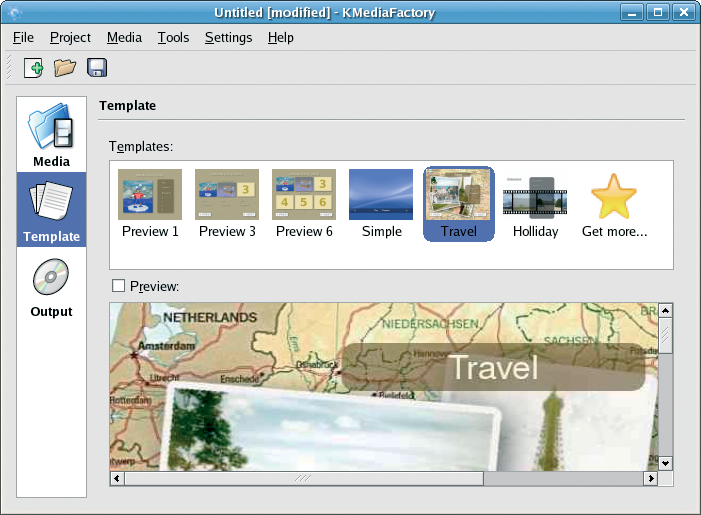
Task: Select the Holliday filmstrip template
Action: [x=535, y=204]
